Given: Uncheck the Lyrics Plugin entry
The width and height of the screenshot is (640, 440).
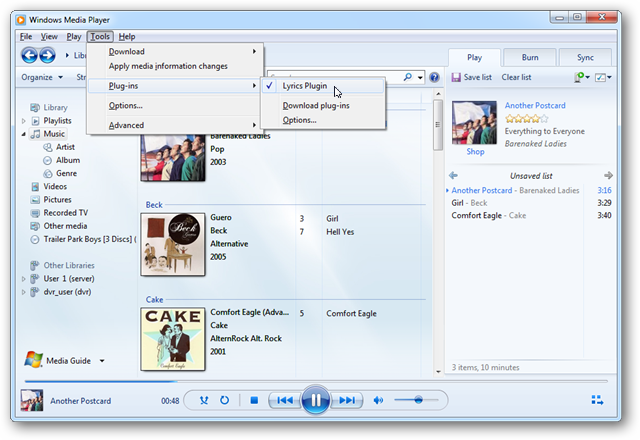Looking at the screenshot, I should click(x=323, y=86).
